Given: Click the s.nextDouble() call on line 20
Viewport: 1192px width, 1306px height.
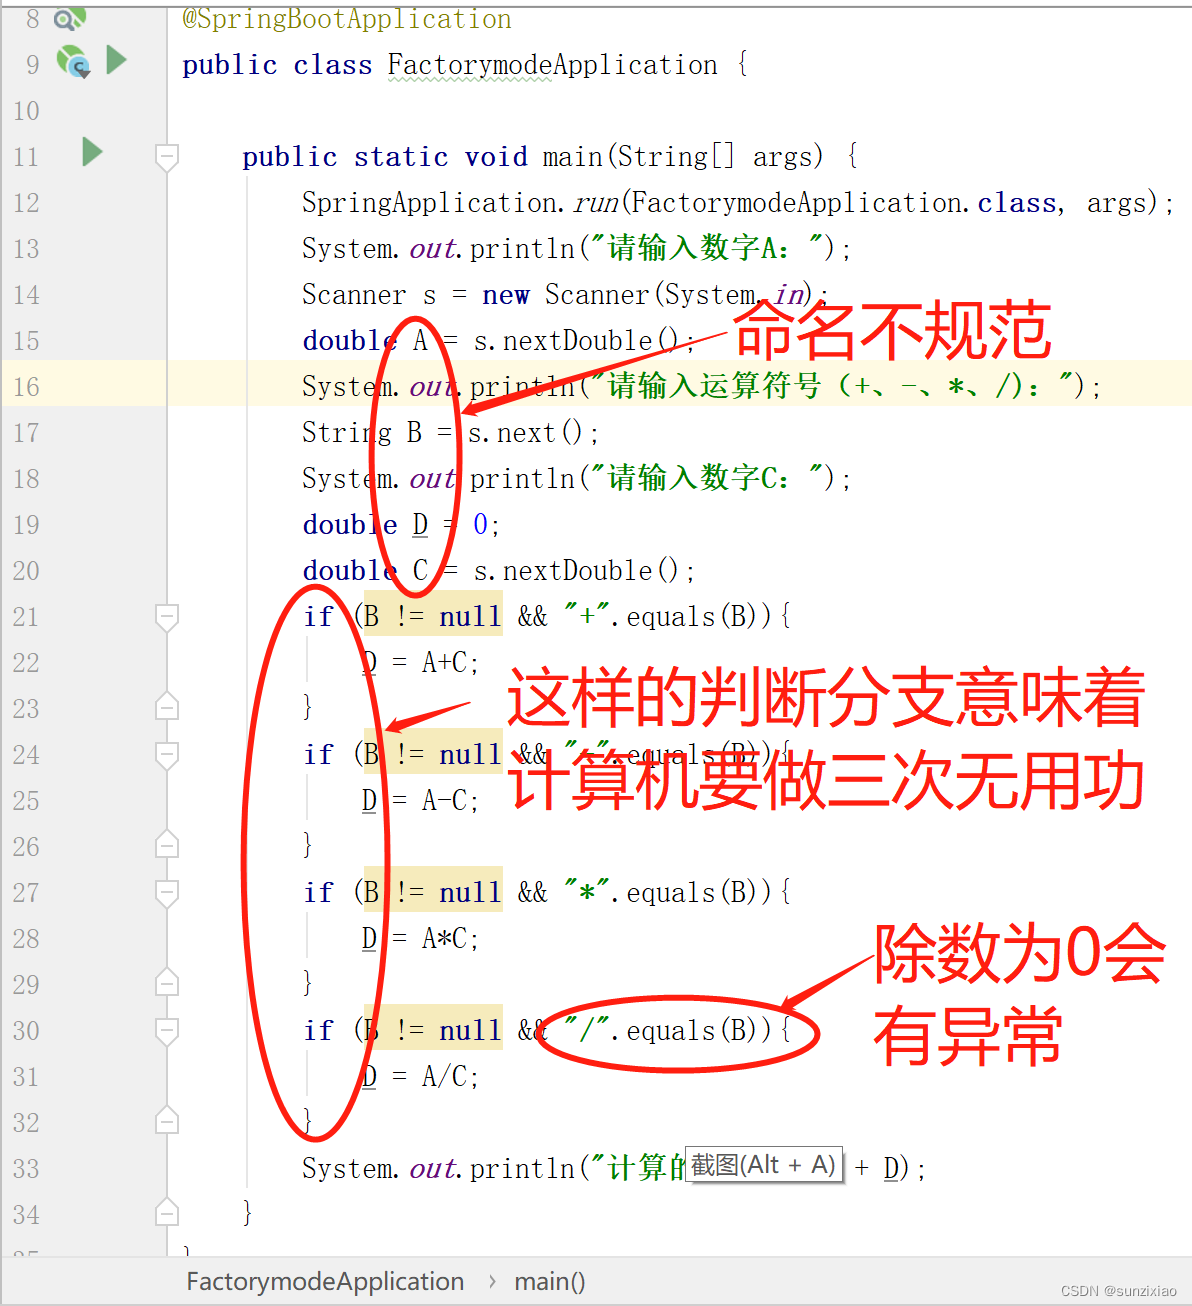Looking at the screenshot, I should [x=577, y=571].
